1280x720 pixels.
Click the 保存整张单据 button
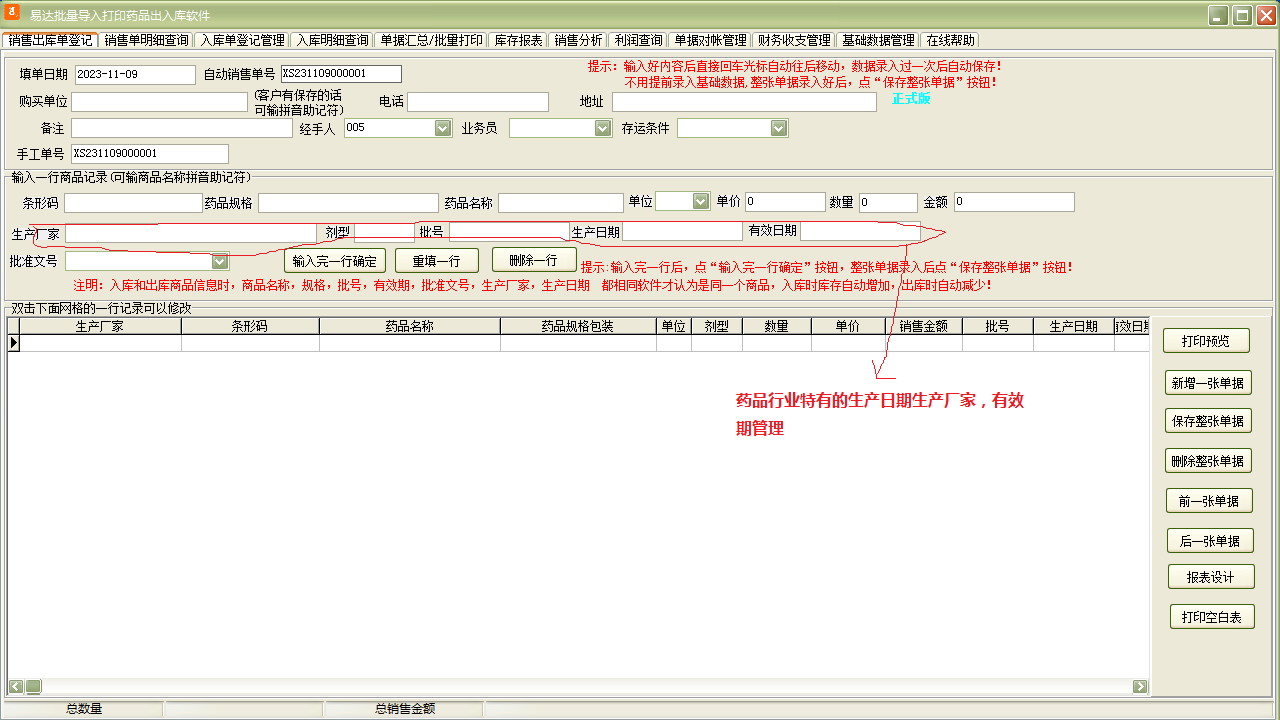coord(1208,422)
